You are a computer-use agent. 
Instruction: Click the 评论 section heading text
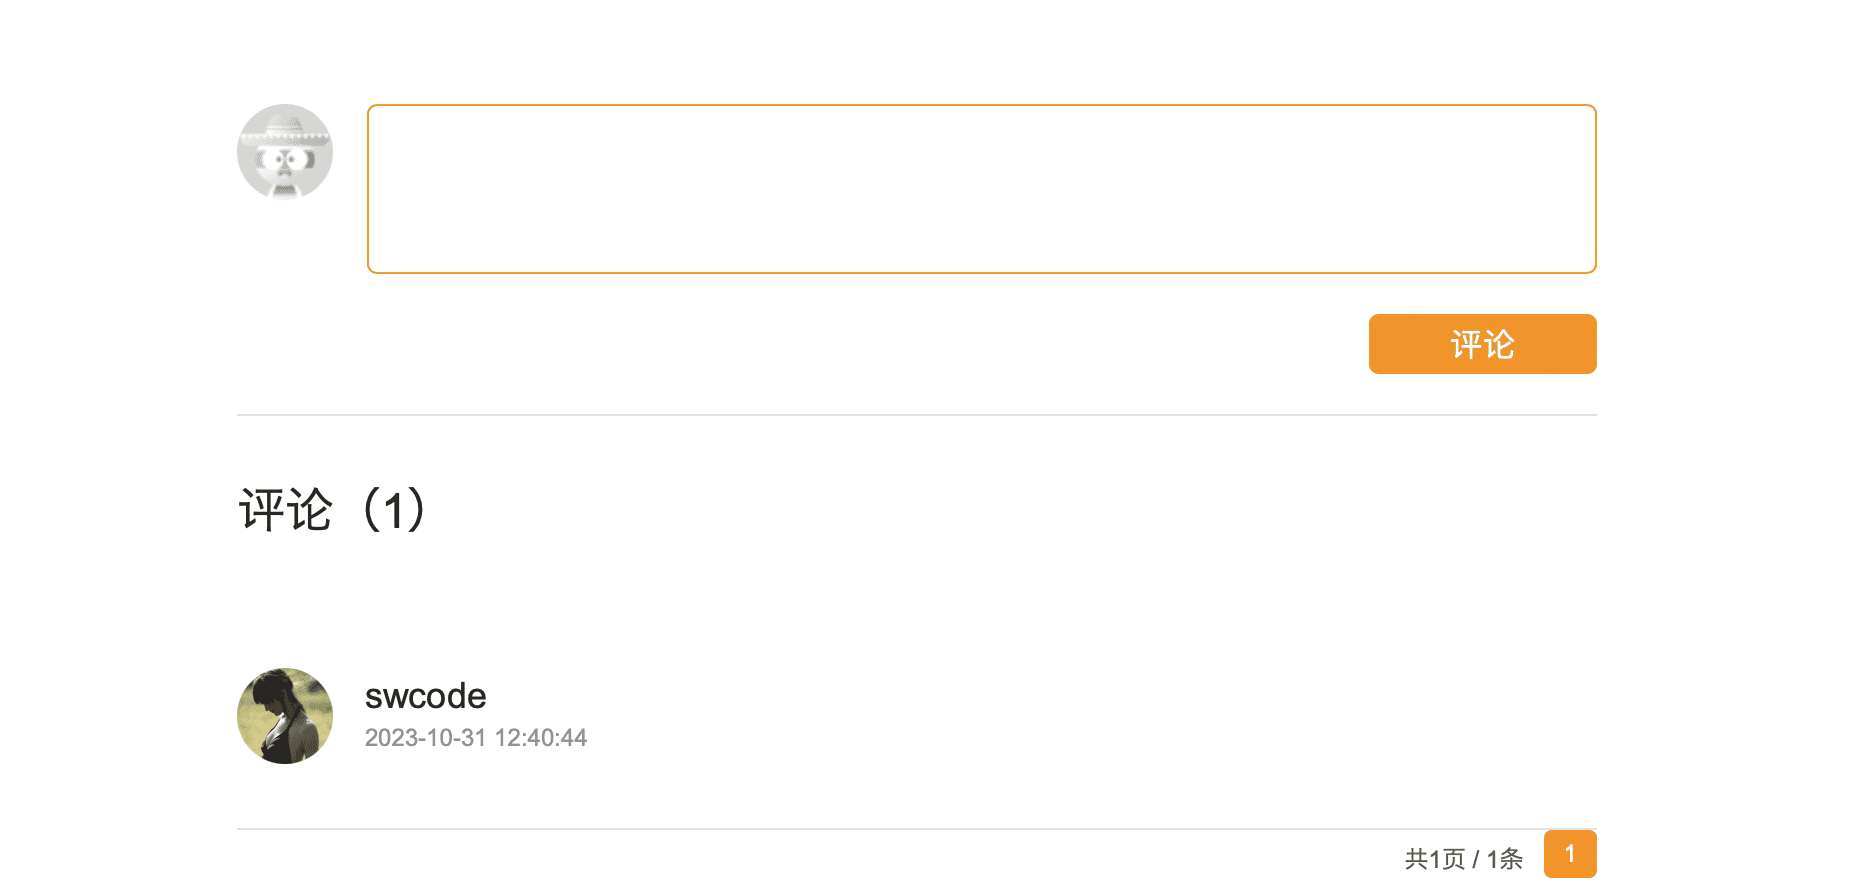[285, 510]
